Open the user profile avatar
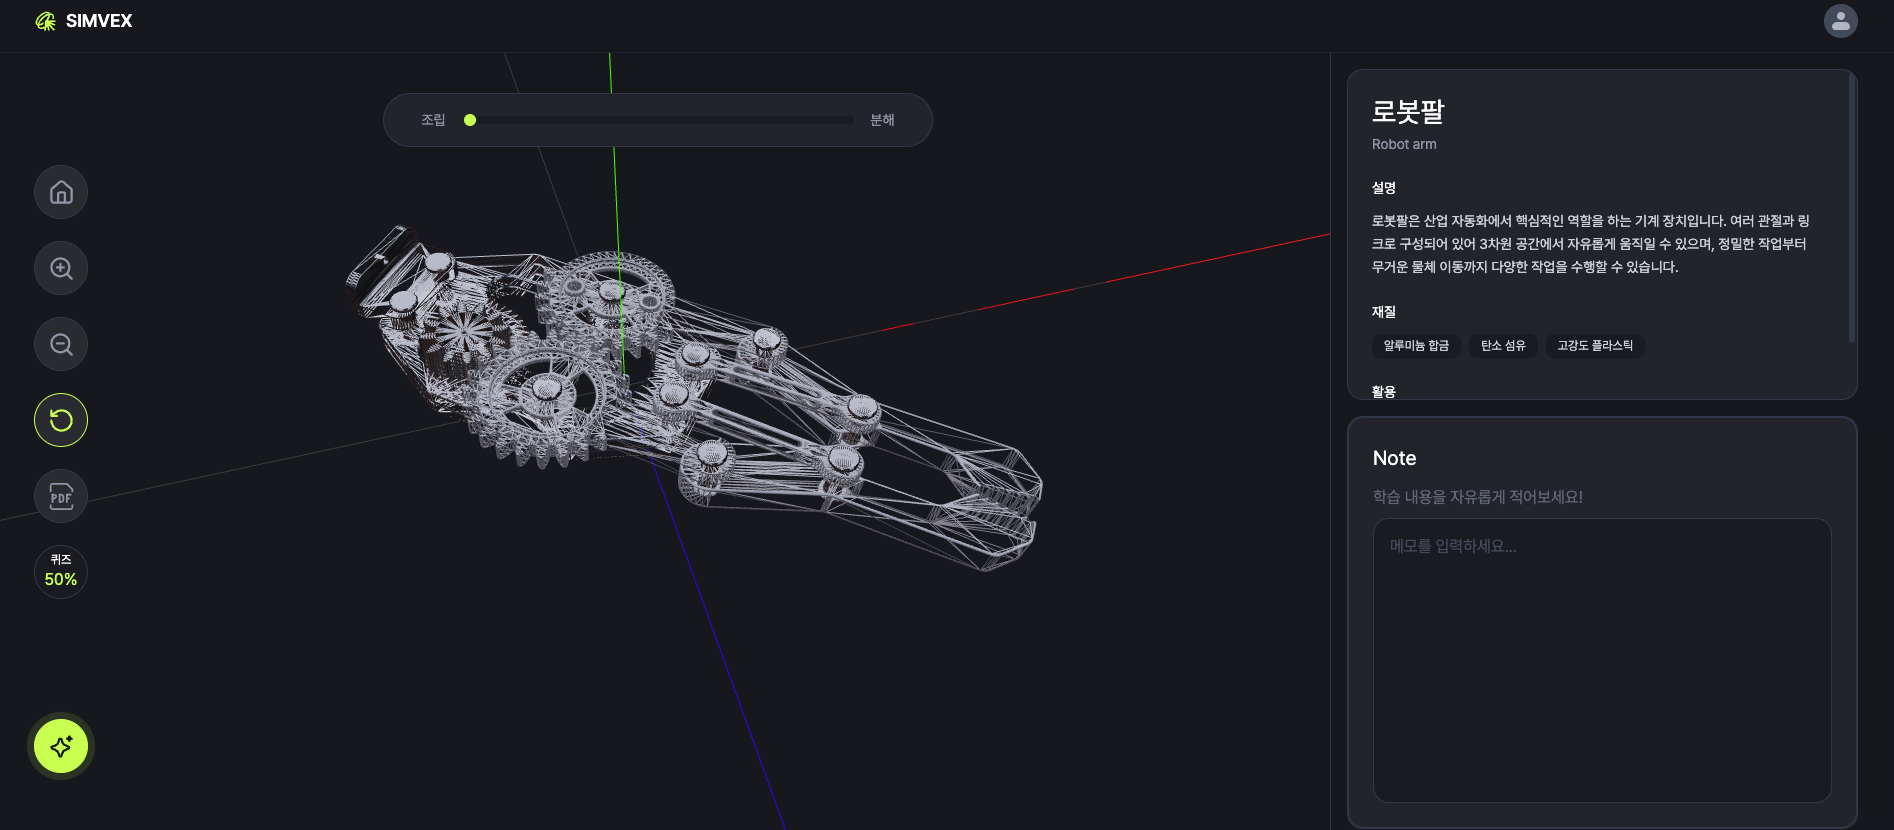 click(x=1840, y=21)
